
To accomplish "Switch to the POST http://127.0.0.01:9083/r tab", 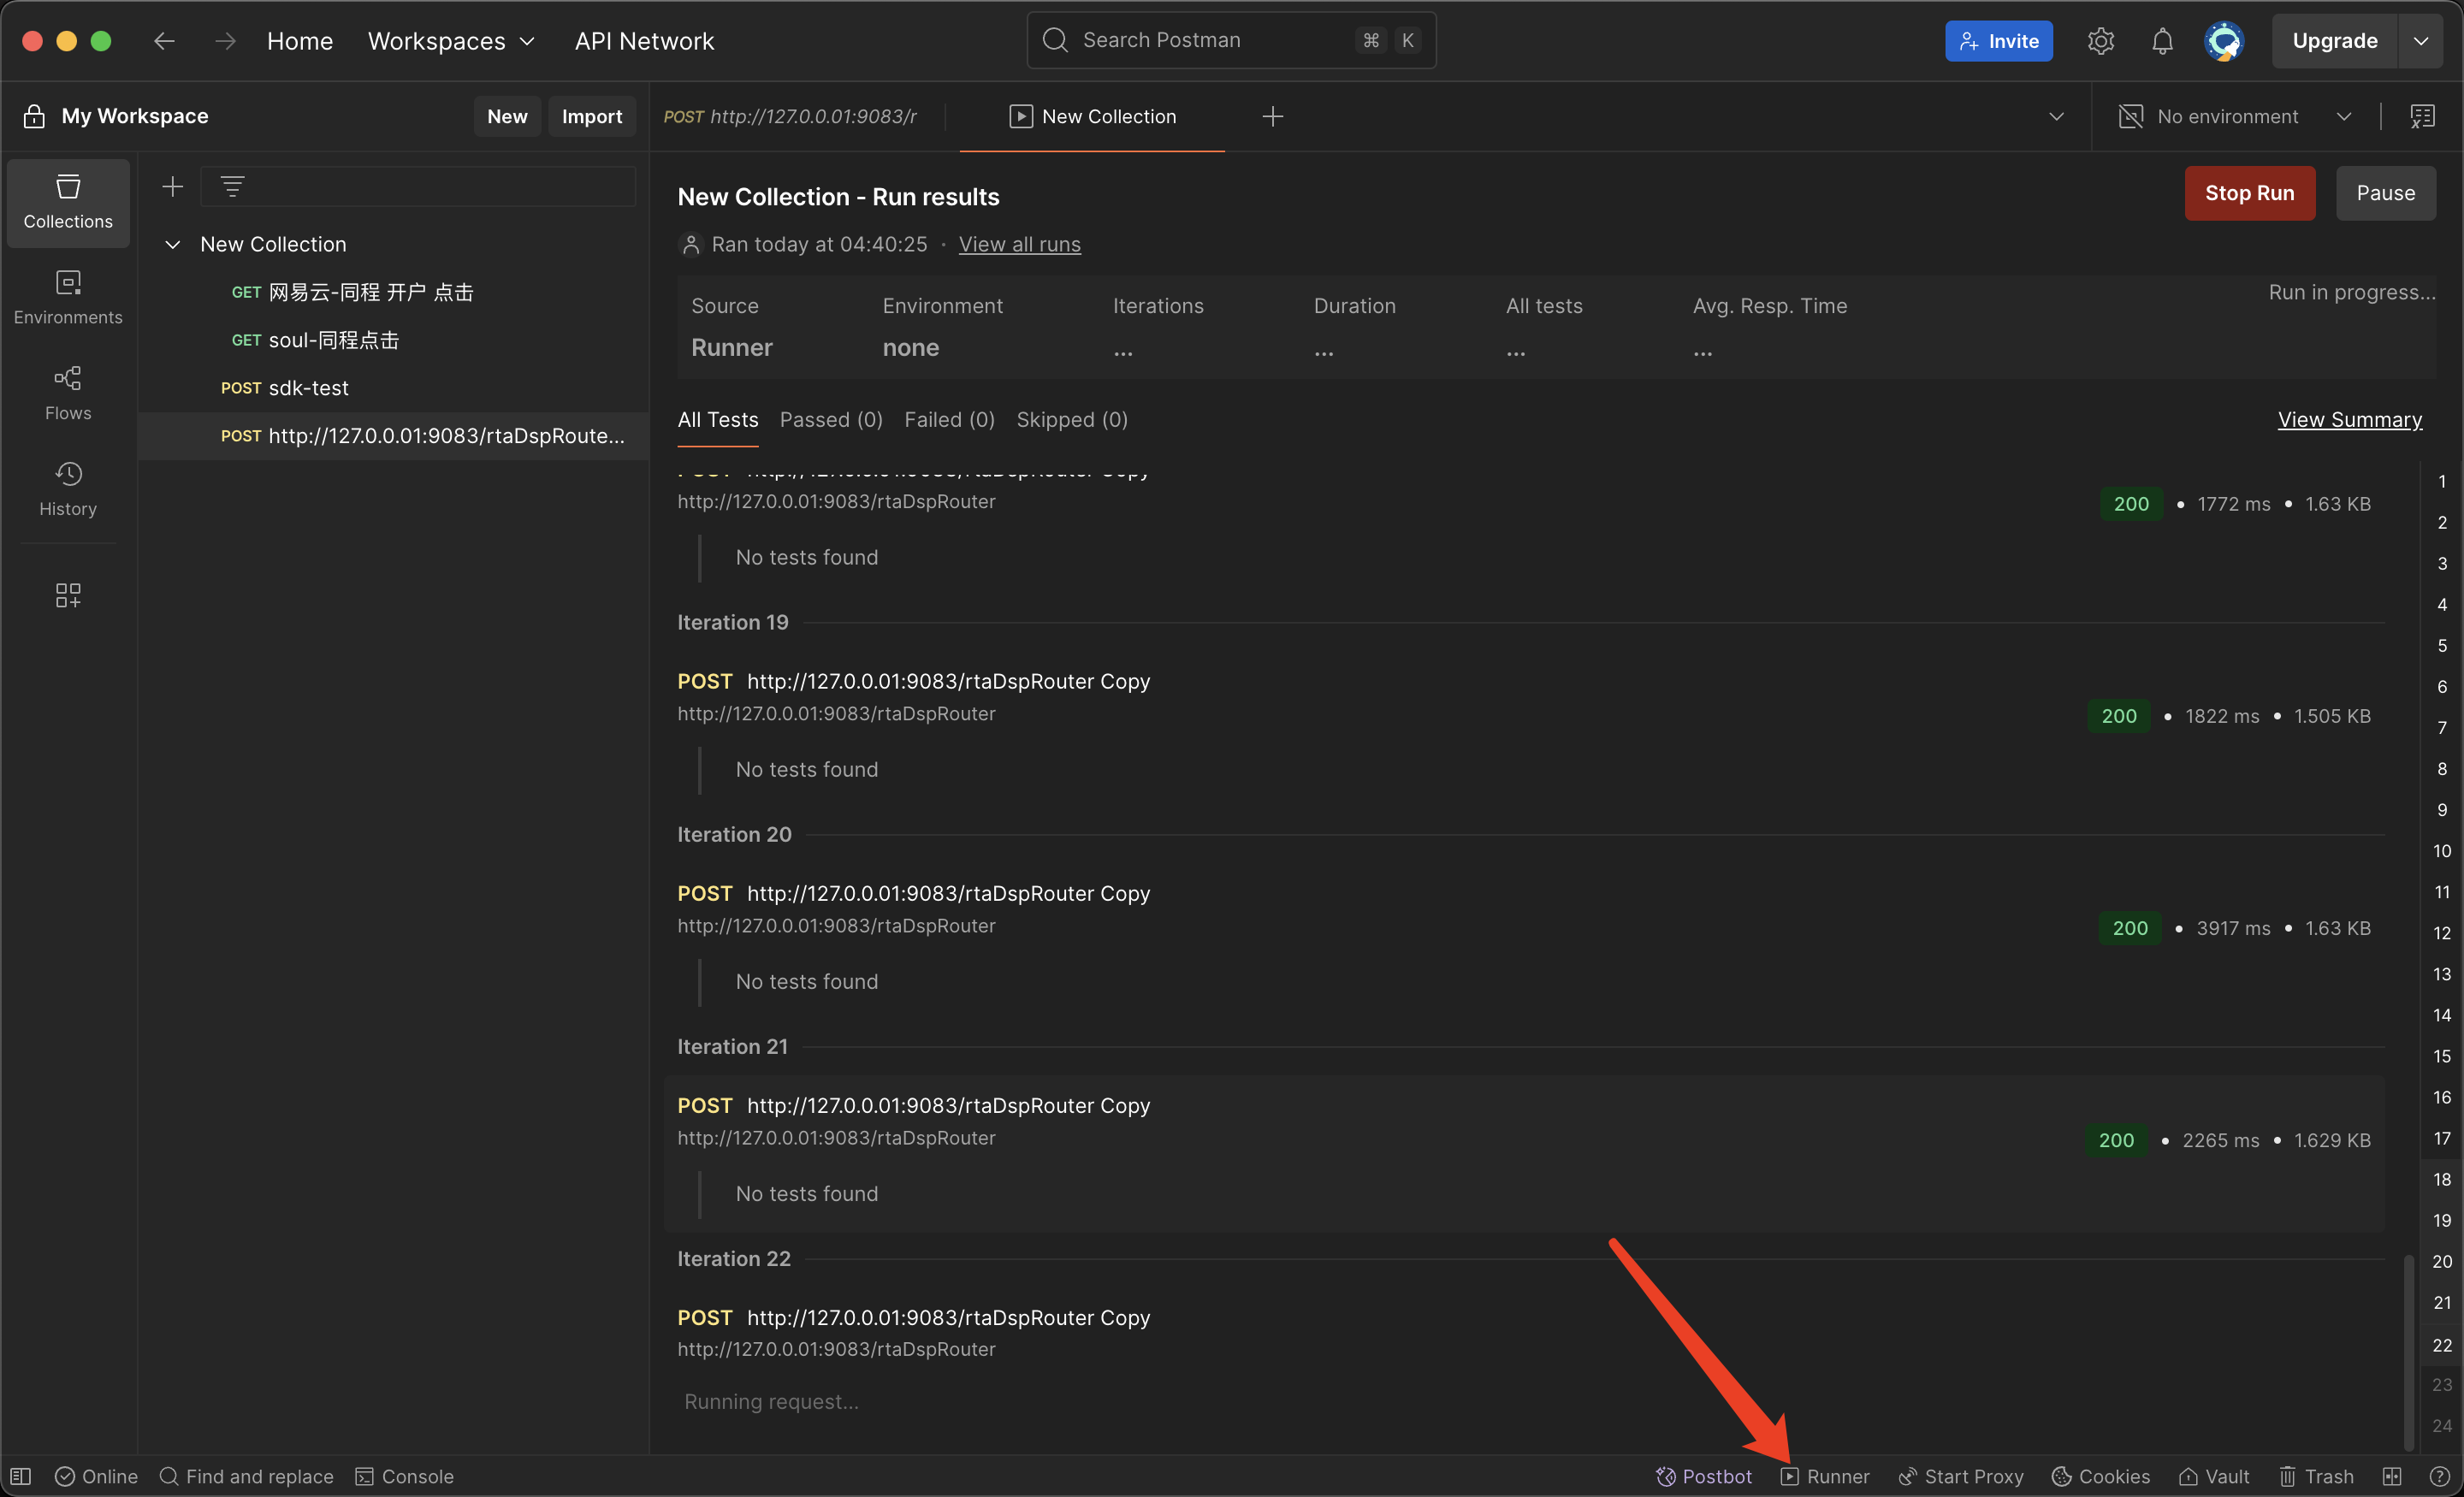I will coord(790,117).
